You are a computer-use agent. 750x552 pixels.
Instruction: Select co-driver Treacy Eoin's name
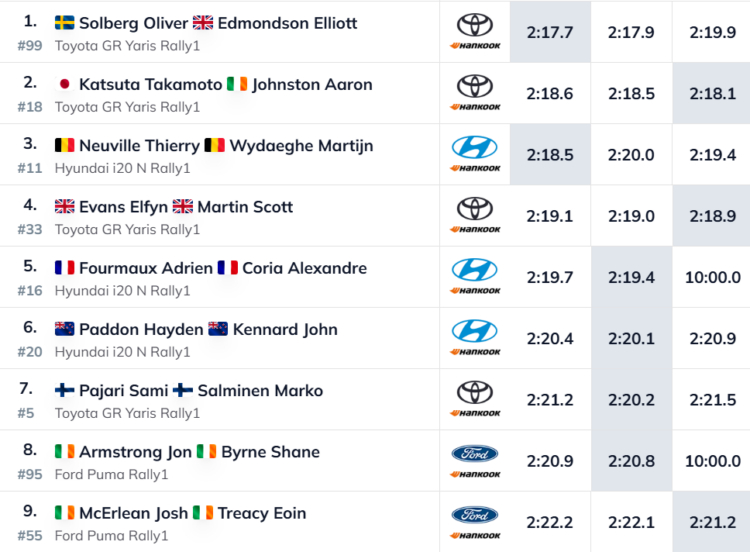tap(264, 513)
